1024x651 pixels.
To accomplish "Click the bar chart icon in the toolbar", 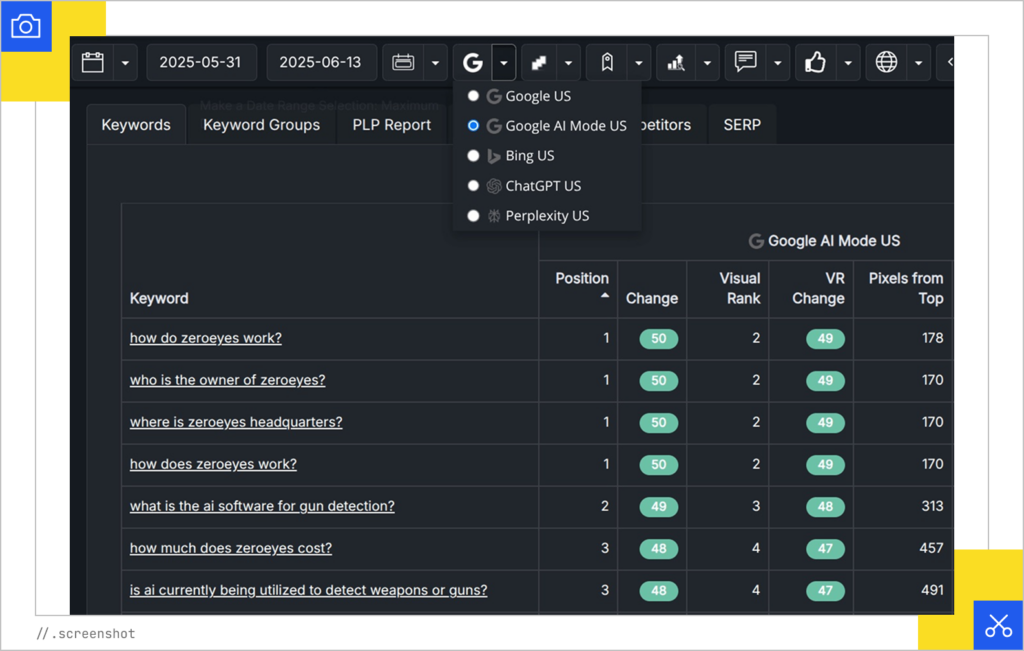I will tap(676, 63).
